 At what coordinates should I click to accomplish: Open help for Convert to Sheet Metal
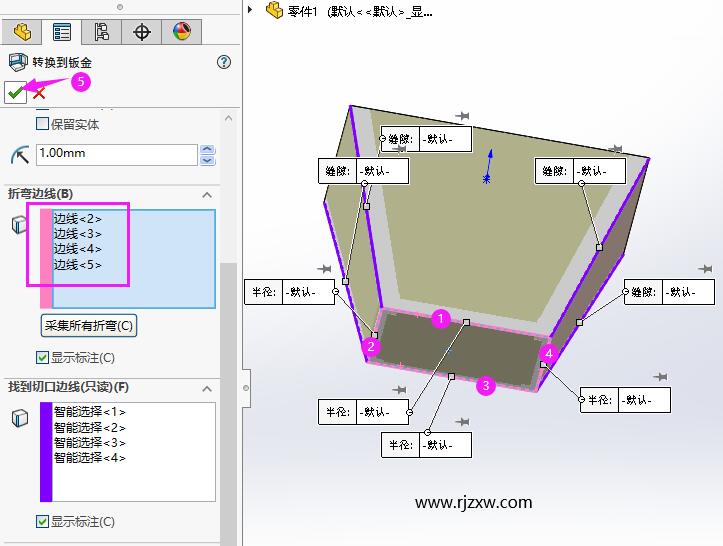pos(224,62)
